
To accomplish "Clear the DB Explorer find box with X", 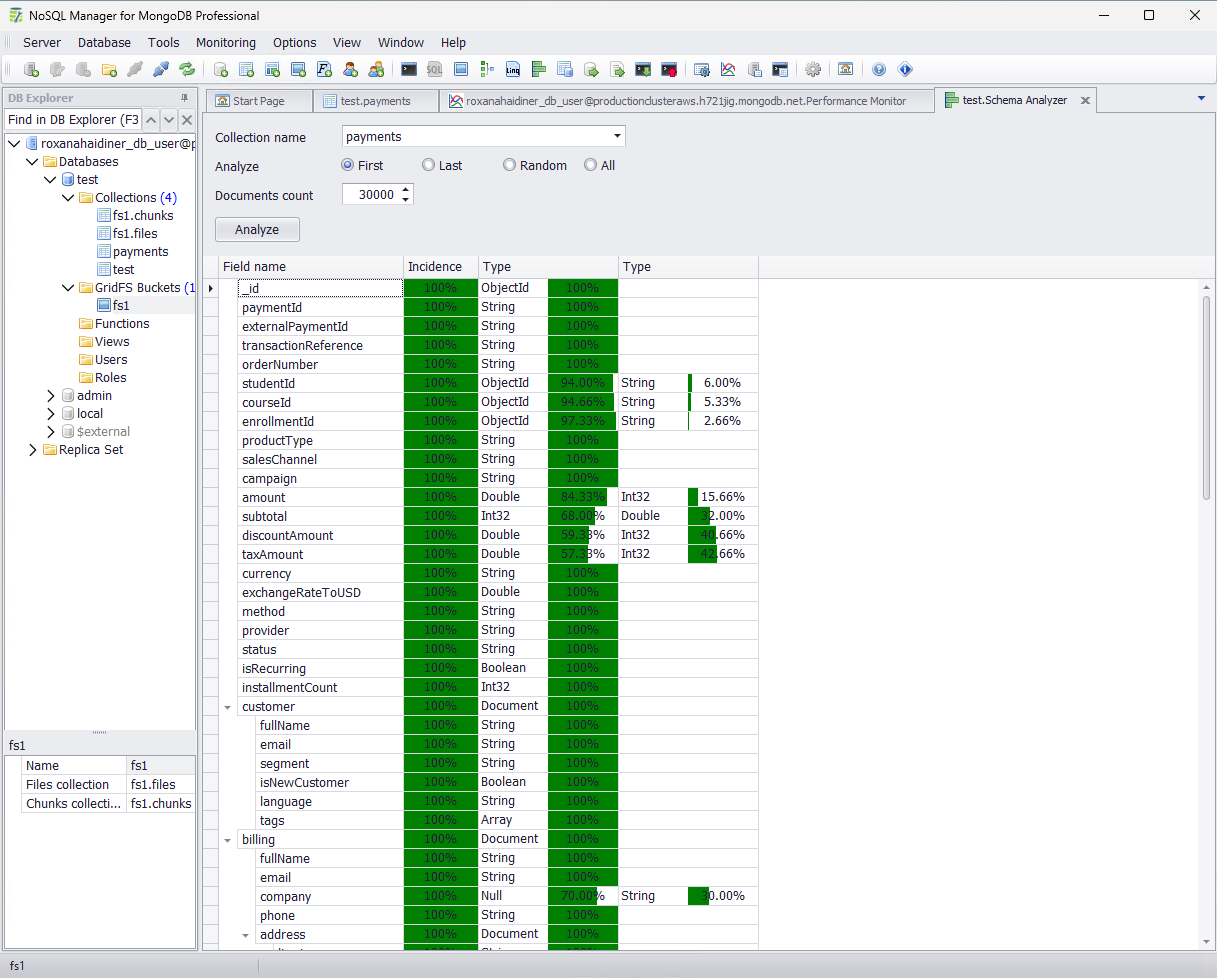I will pyautogui.click(x=187, y=119).
